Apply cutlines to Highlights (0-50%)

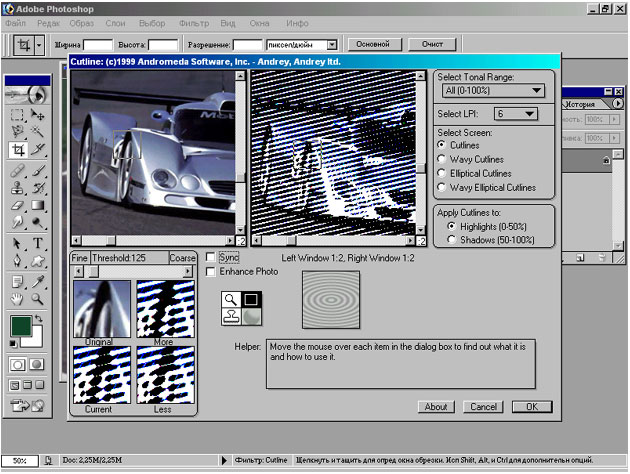point(452,226)
